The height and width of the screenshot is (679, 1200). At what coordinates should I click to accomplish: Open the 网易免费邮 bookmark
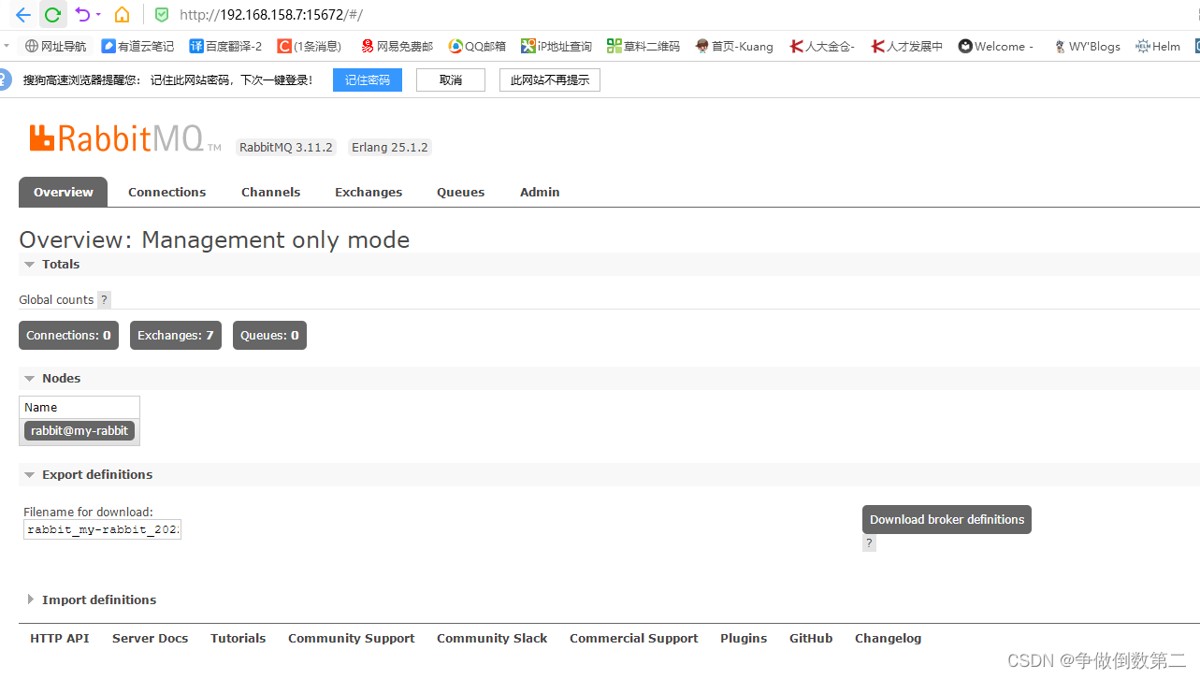coord(397,46)
